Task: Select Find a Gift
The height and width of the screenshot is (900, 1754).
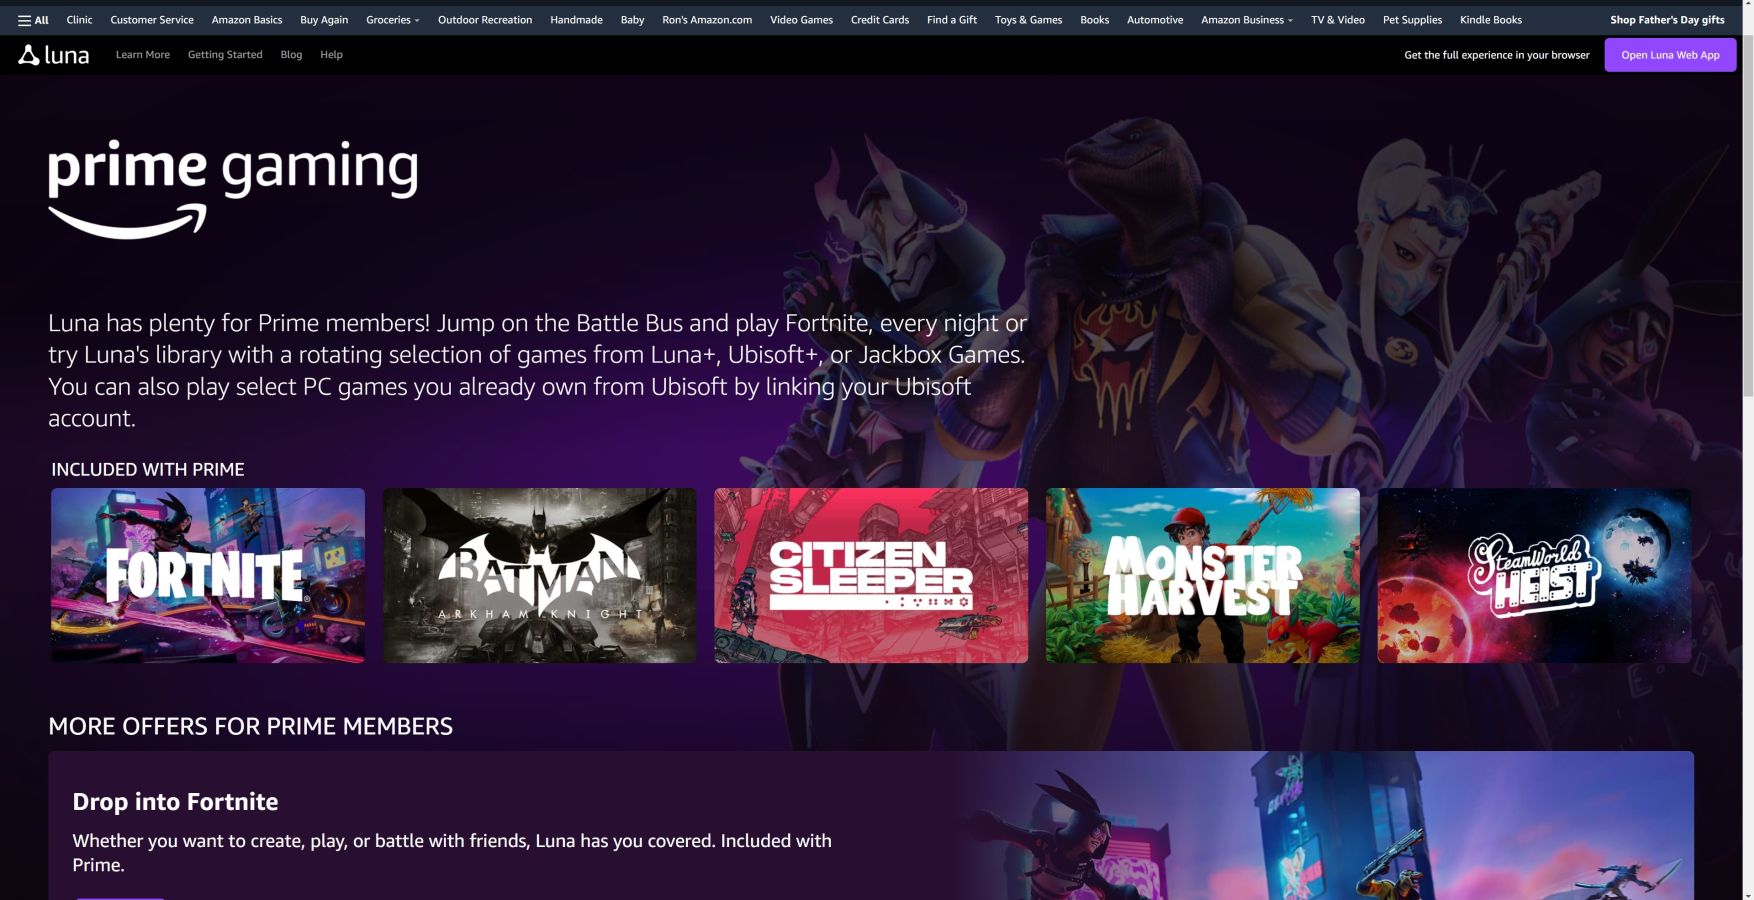Action: coord(952,20)
